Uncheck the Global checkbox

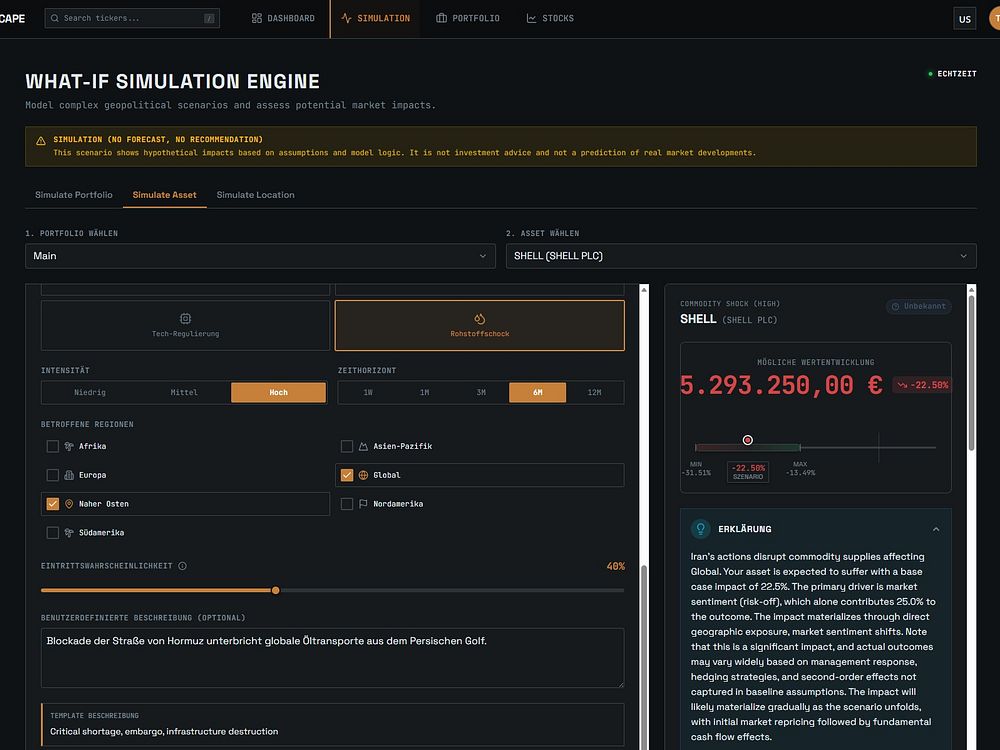point(347,475)
